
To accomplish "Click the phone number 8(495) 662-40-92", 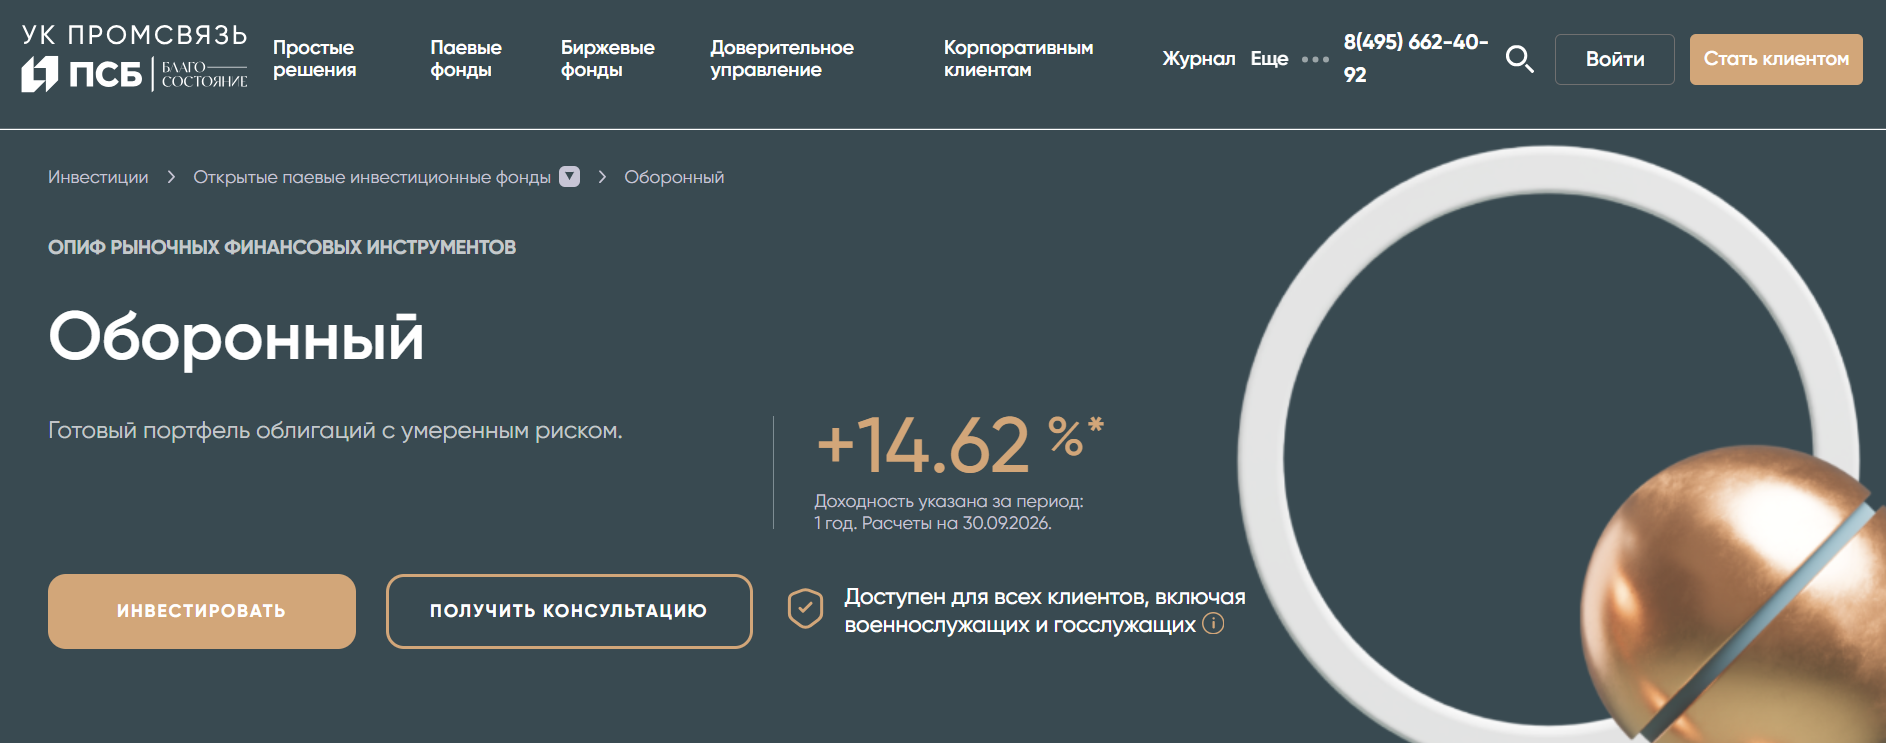I will click(x=1415, y=58).
